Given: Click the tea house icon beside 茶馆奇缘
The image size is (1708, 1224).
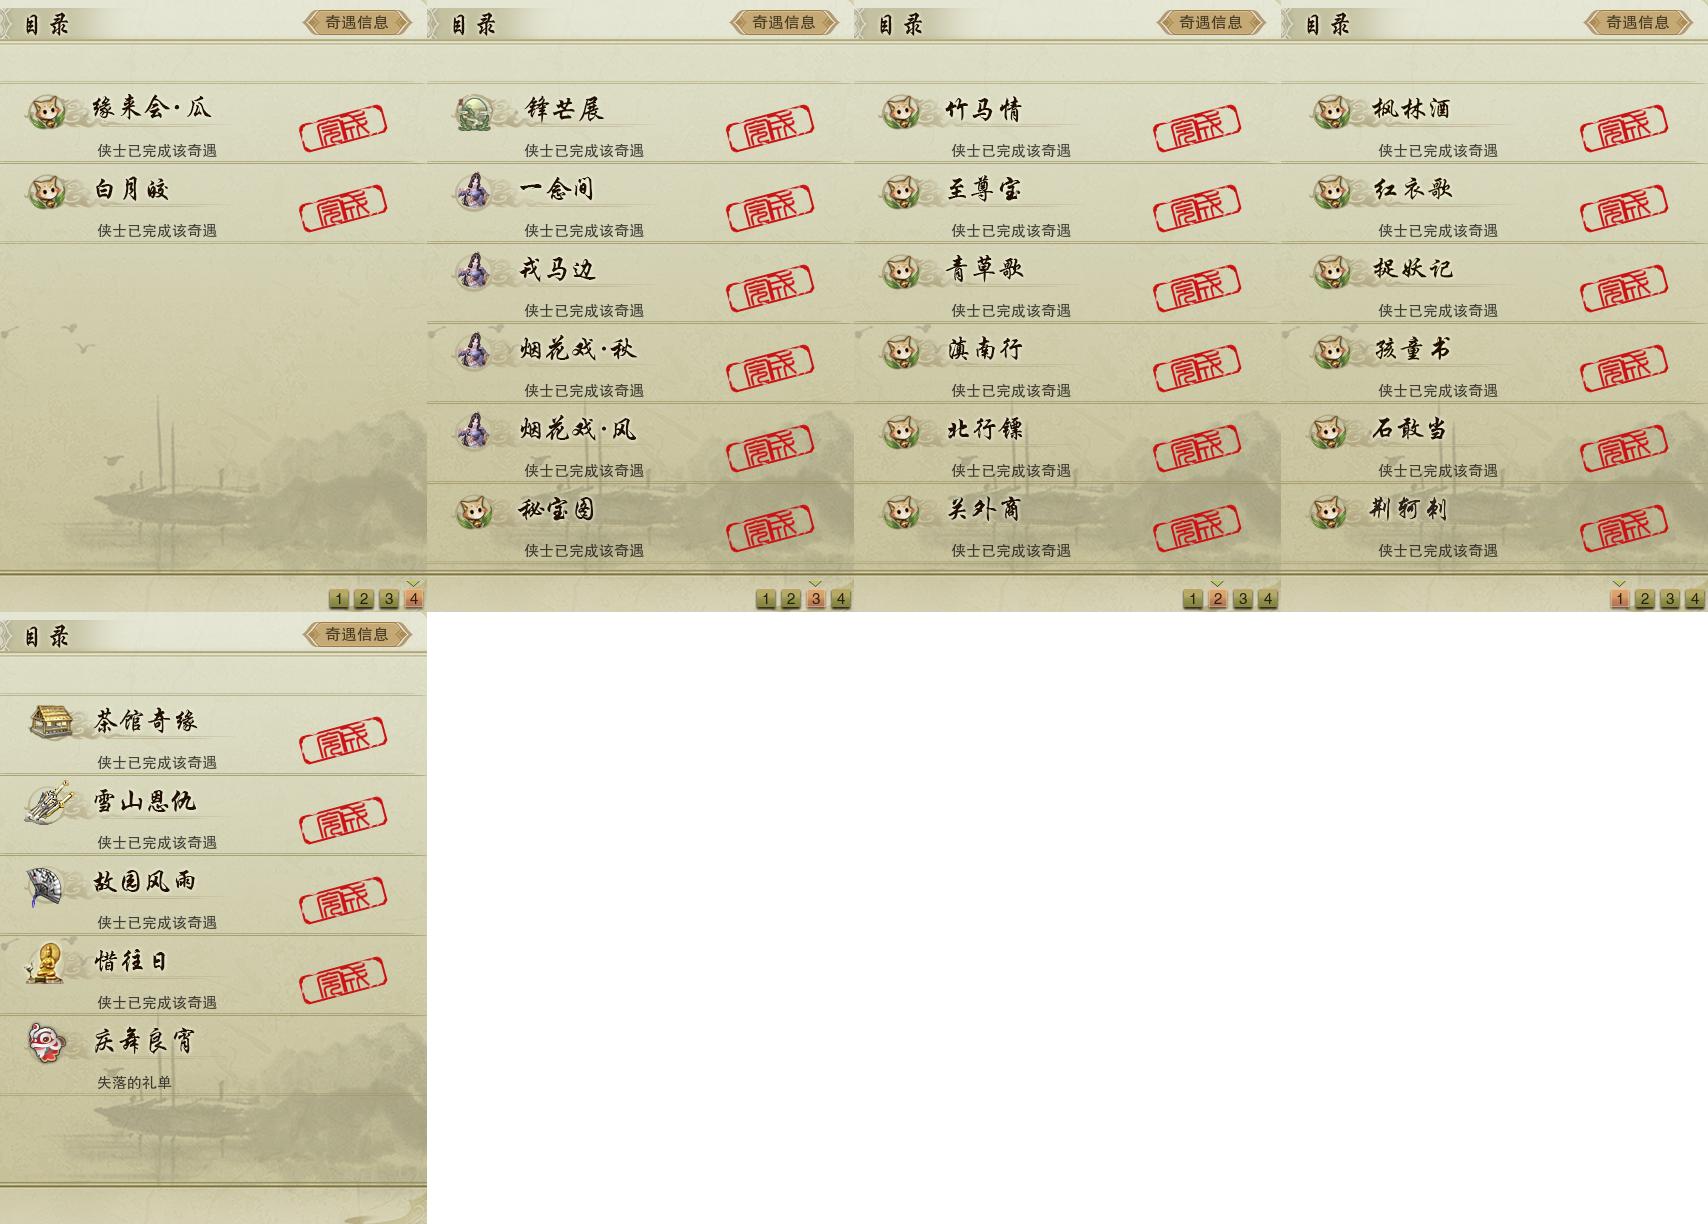Looking at the screenshot, I should click(50, 721).
